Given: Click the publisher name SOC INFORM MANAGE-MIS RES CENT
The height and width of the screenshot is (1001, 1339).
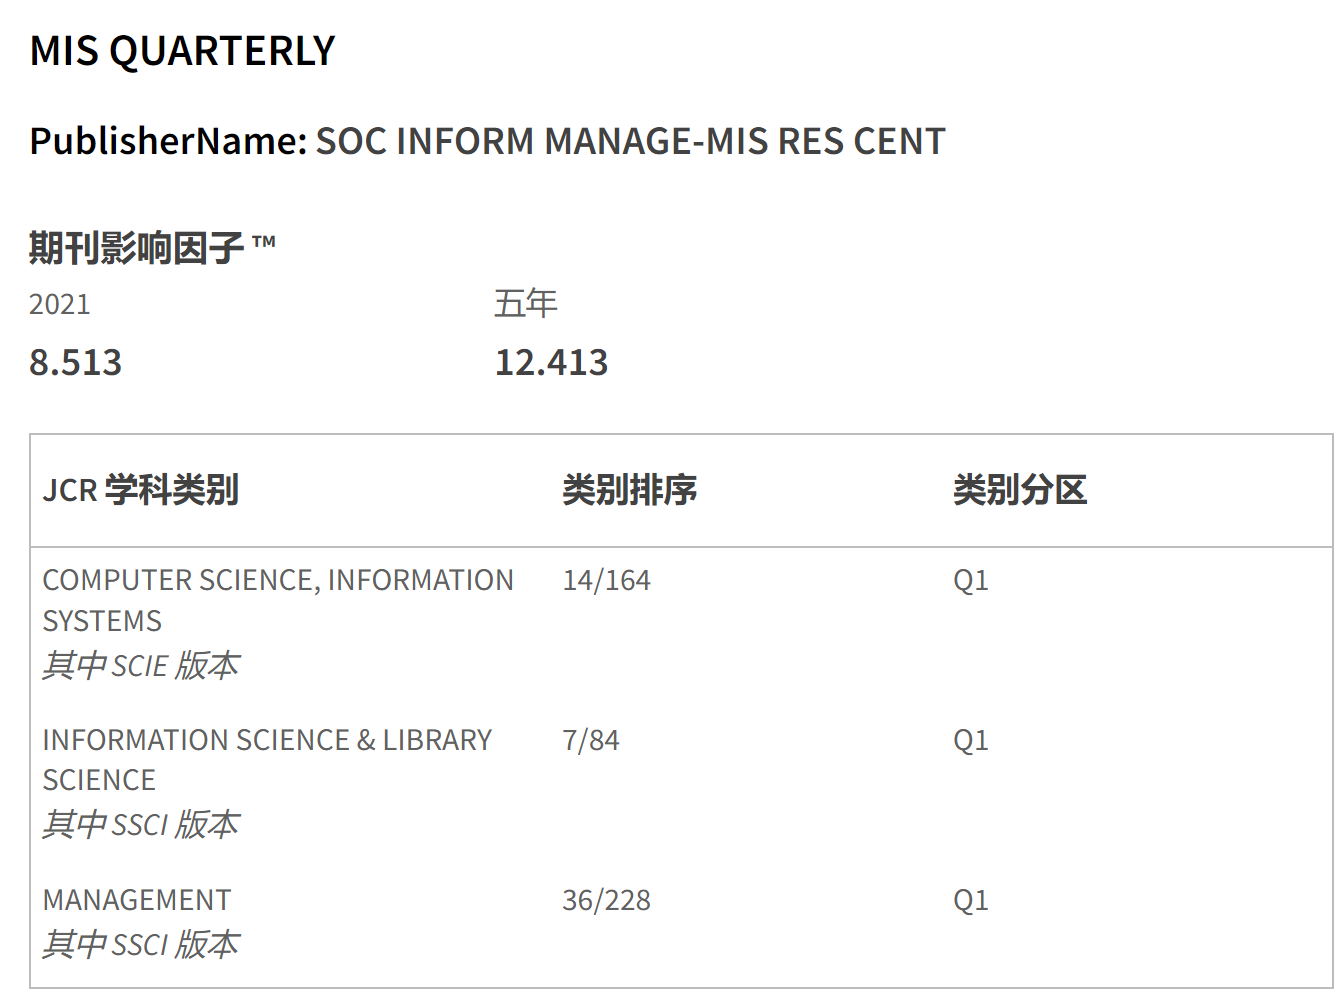Looking at the screenshot, I should pos(630,142).
